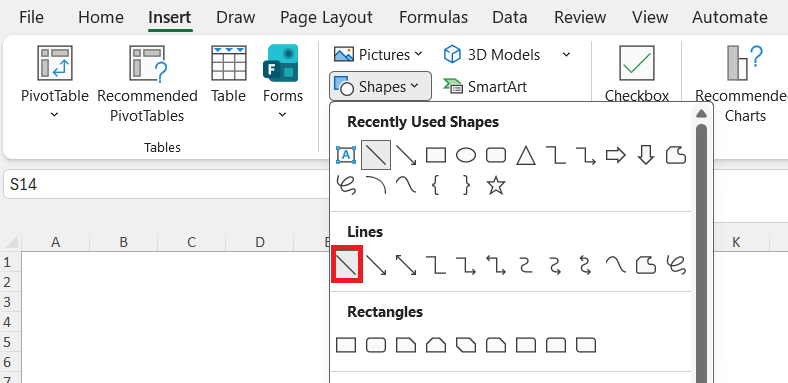
Task: Select Curve shape in the Lines section
Action: coord(616,265)
